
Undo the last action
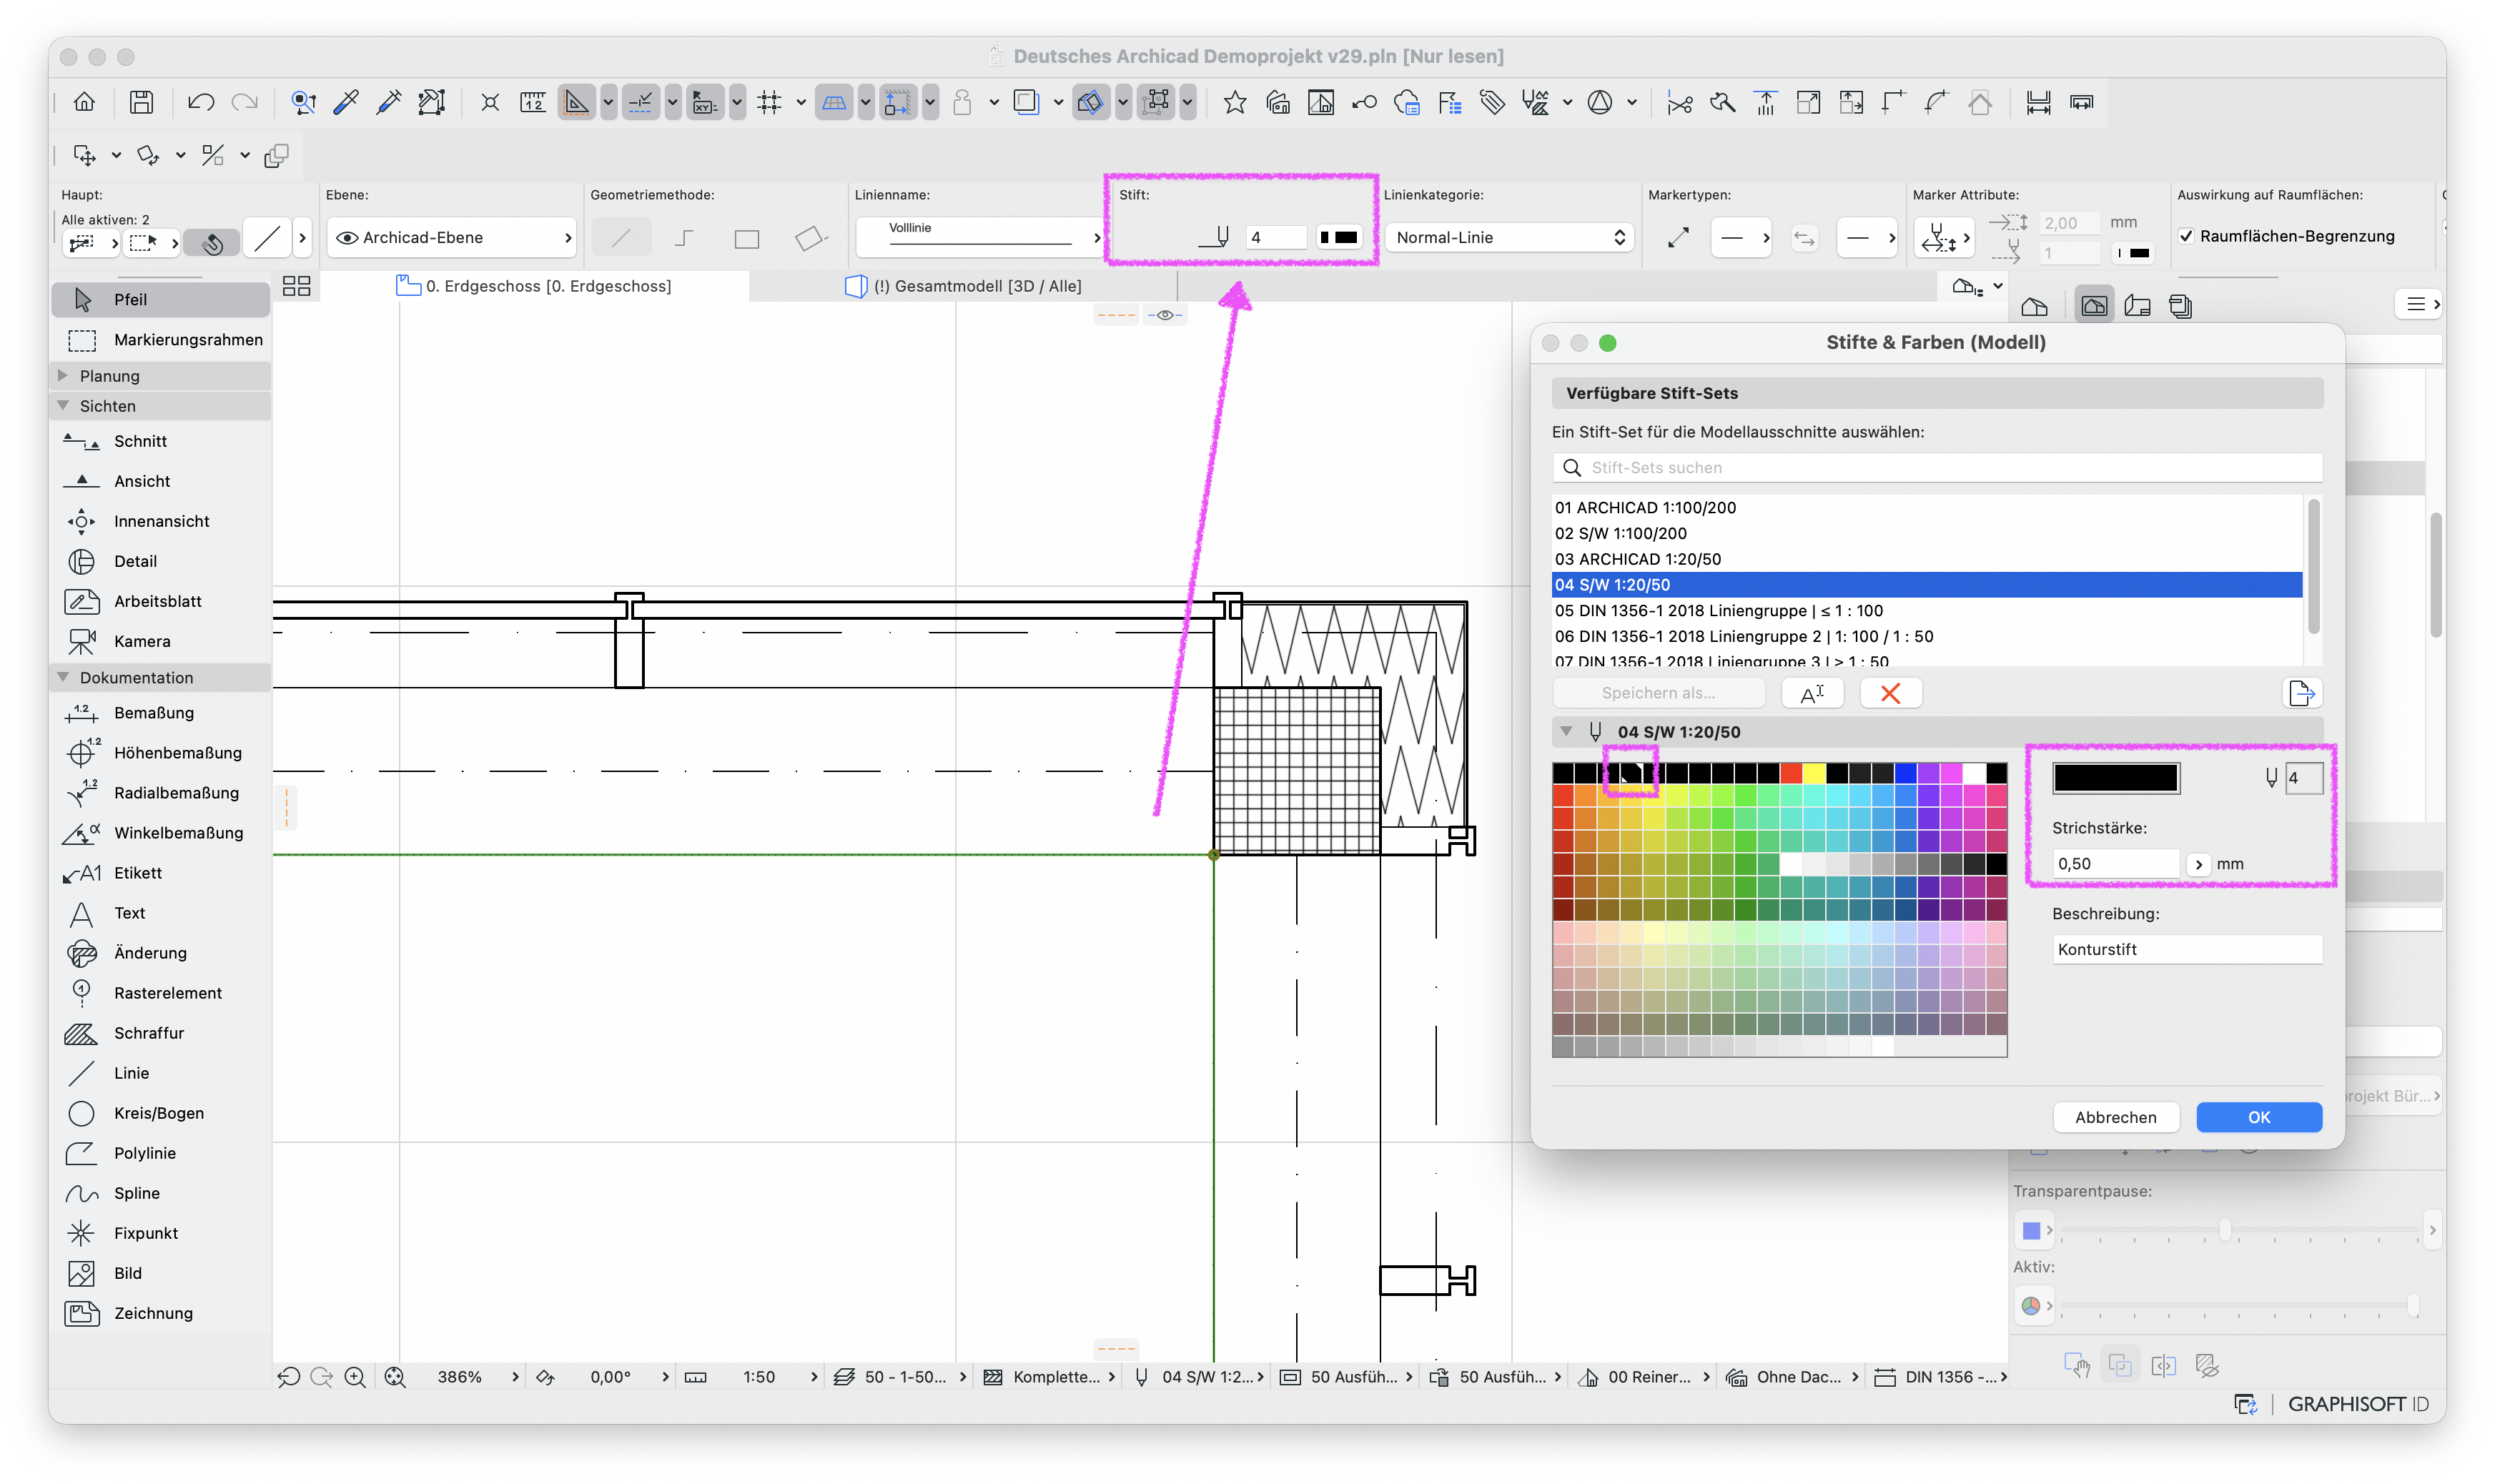click(x=200, y=102)
